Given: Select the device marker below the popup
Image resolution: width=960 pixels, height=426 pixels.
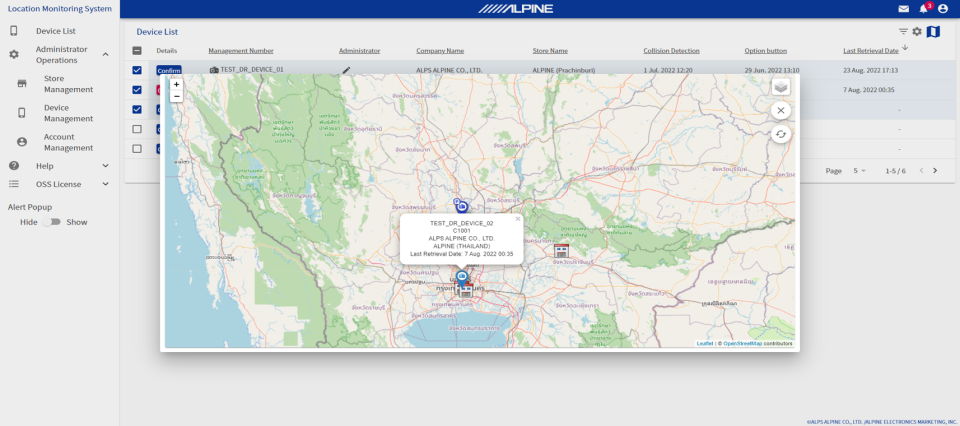Looking at the screenshot, I should (462, 277).
